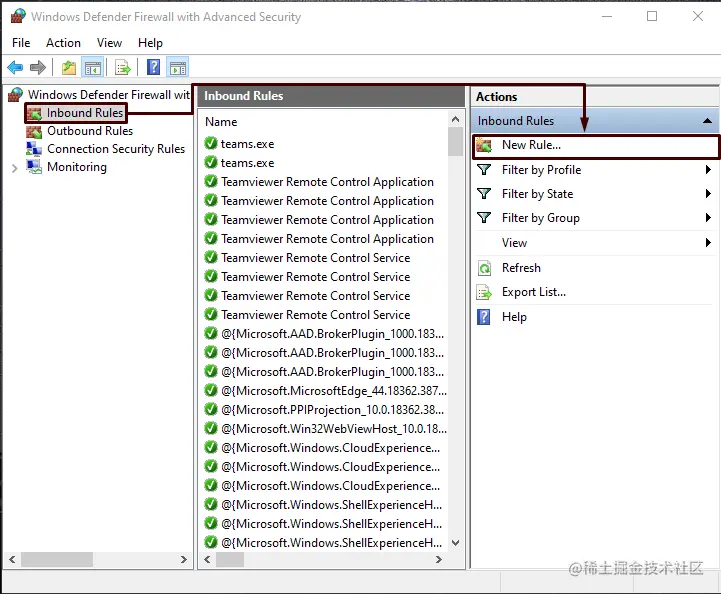
Task: Click the New Rule icon in Actions
Action: coord(484,145)
